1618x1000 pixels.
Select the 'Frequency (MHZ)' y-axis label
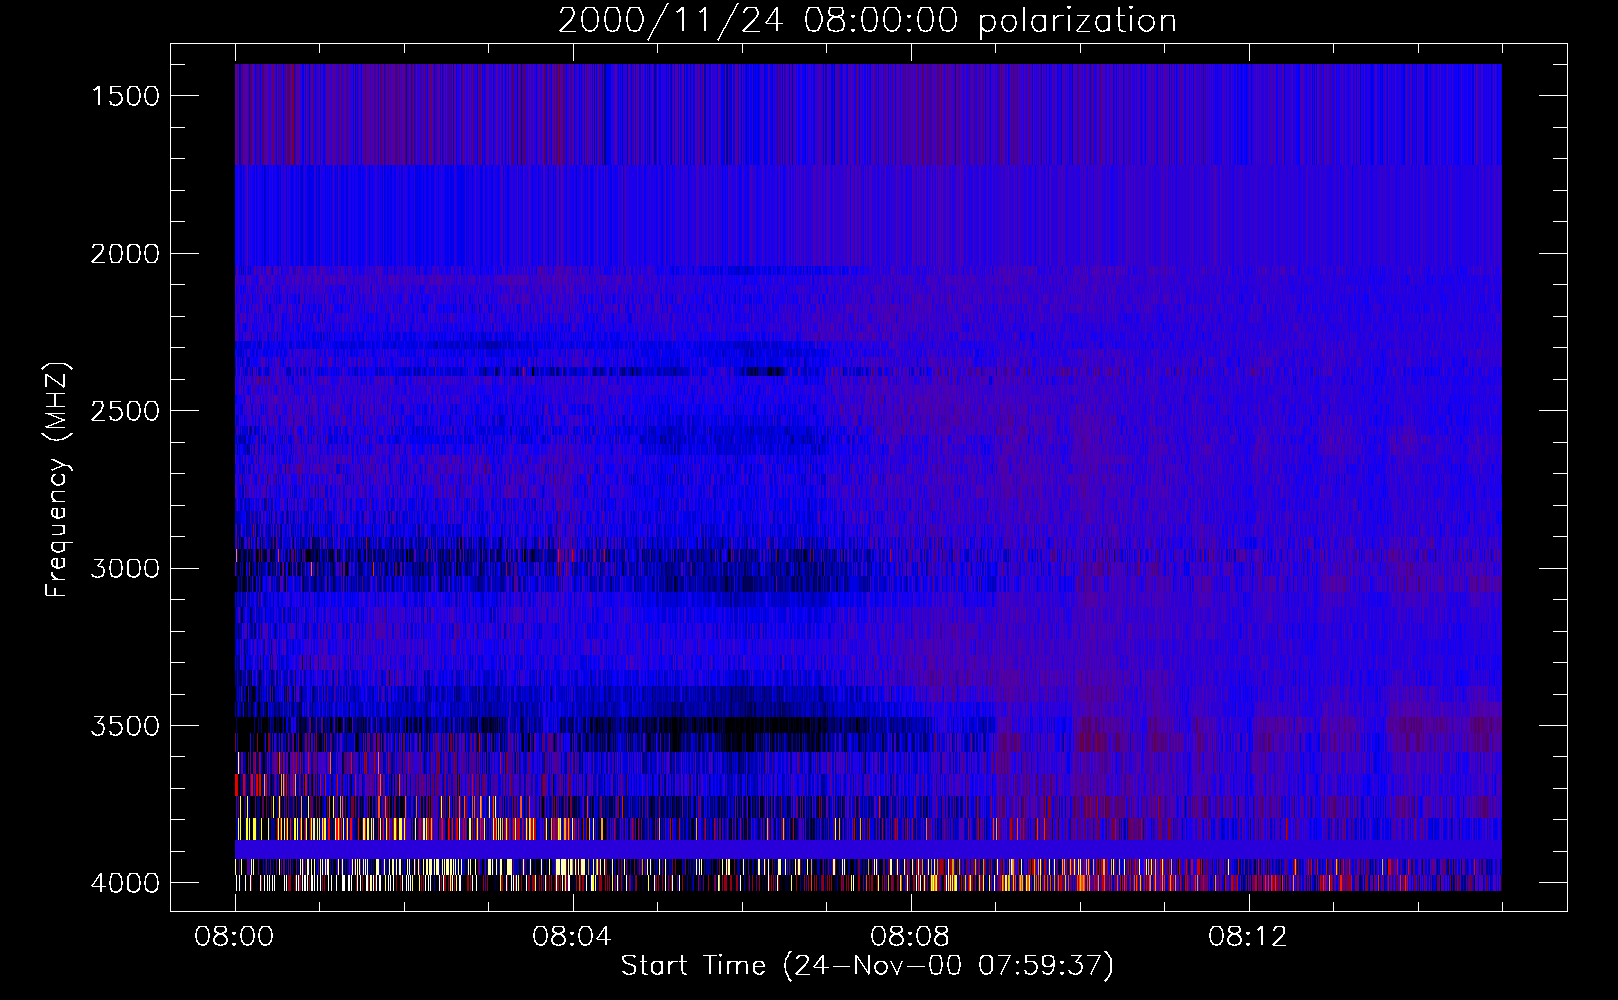57,480
